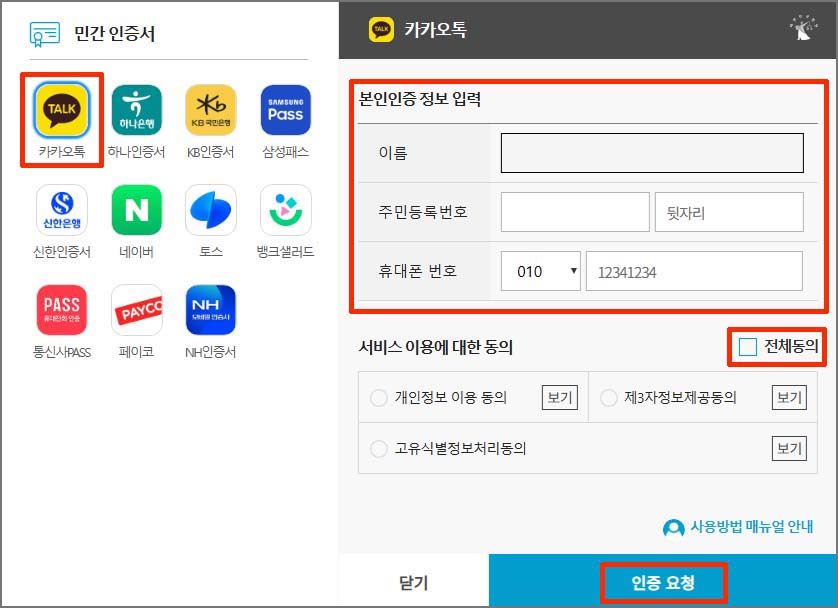Click the 뒷자리 resident number field
Screen dimensions: 838x608
729,212
